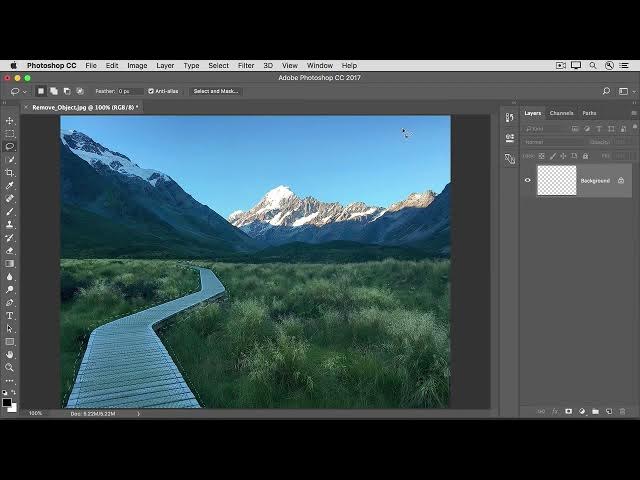Open the Lasso tool preset picker
640x480 pixels.
coord(18,91)
